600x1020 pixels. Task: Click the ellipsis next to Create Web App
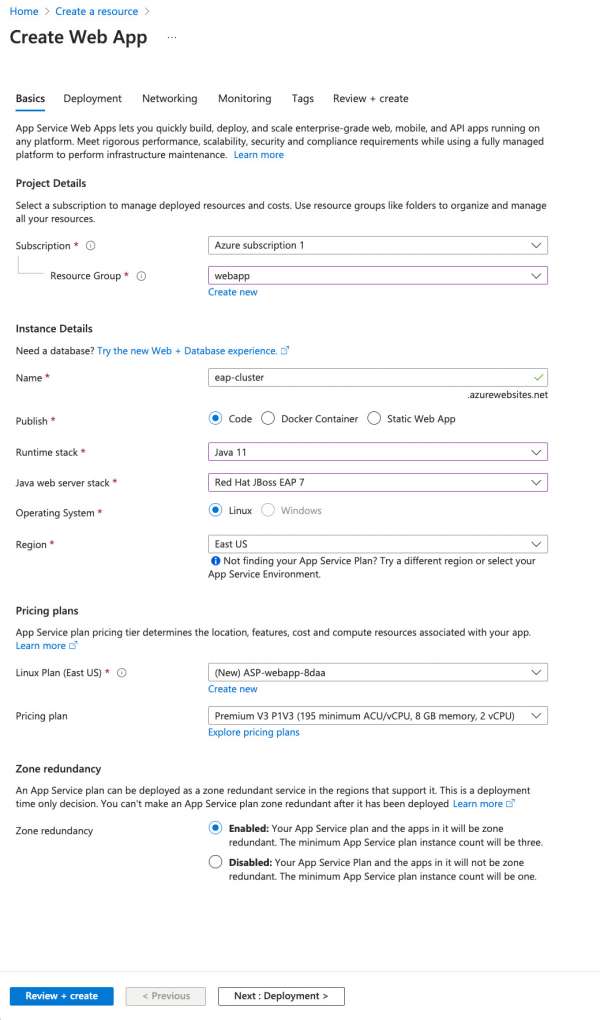coord(172,38)
